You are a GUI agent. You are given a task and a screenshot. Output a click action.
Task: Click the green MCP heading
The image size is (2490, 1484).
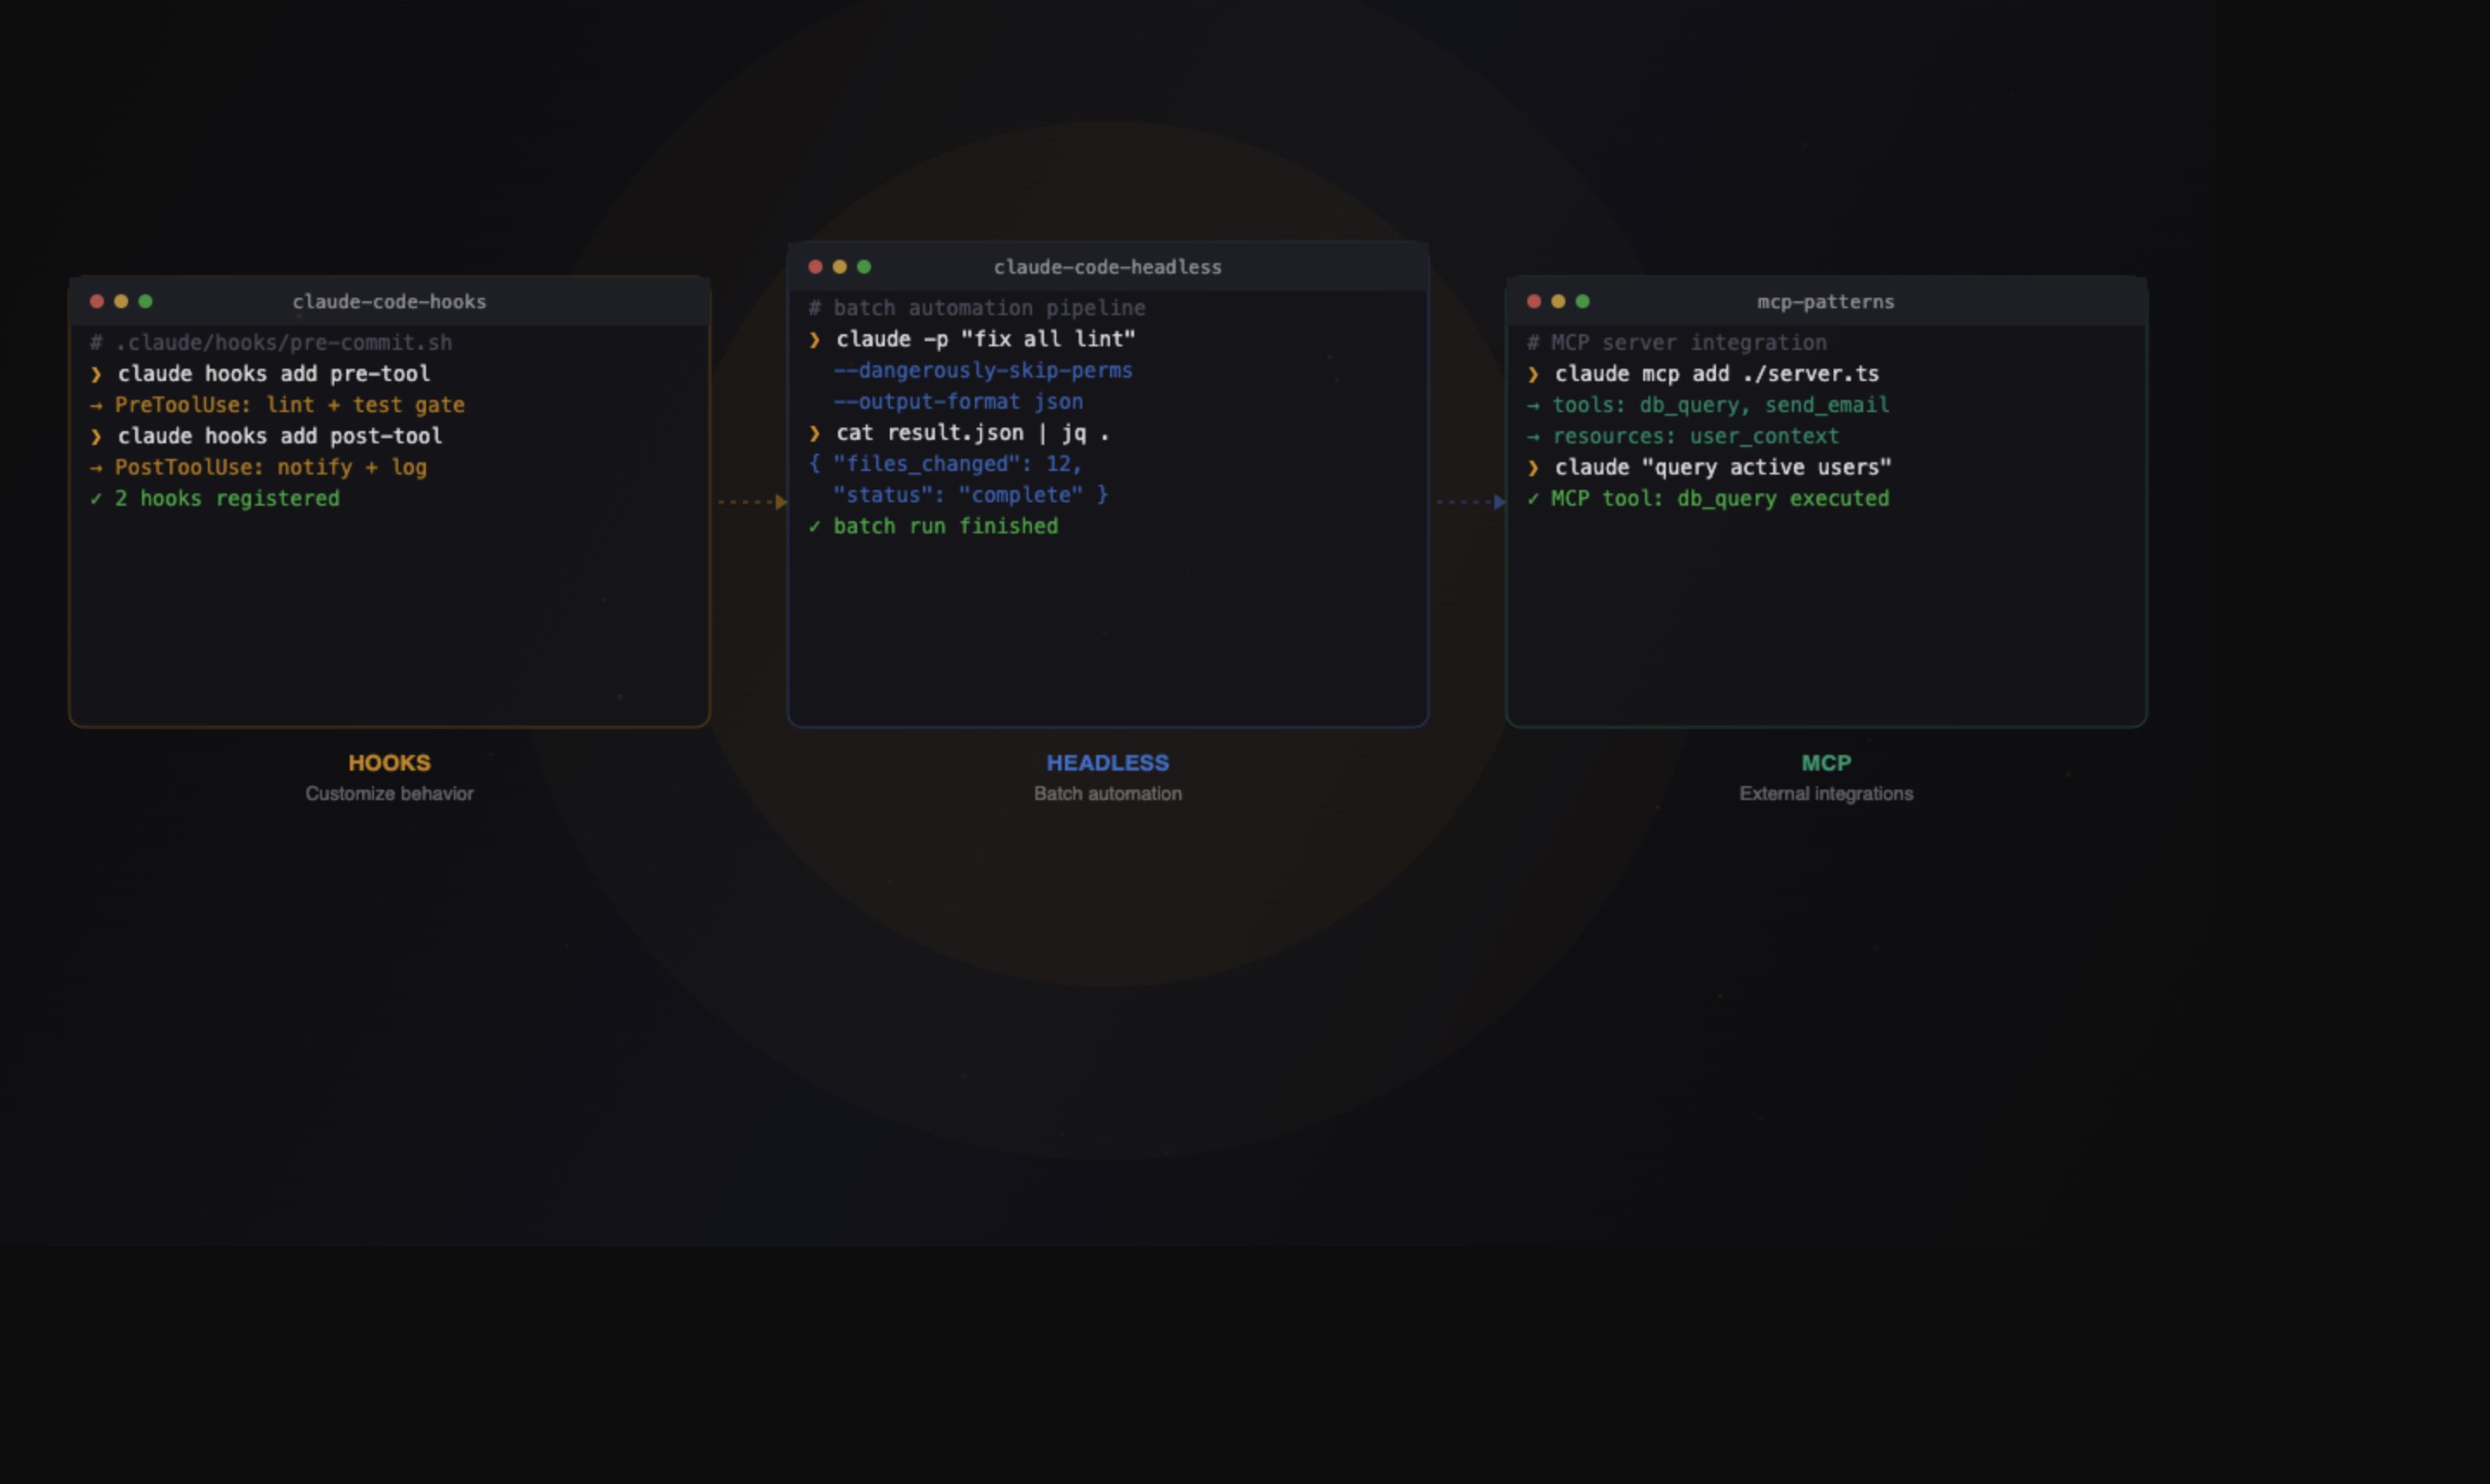click(x=1825, y=763)
